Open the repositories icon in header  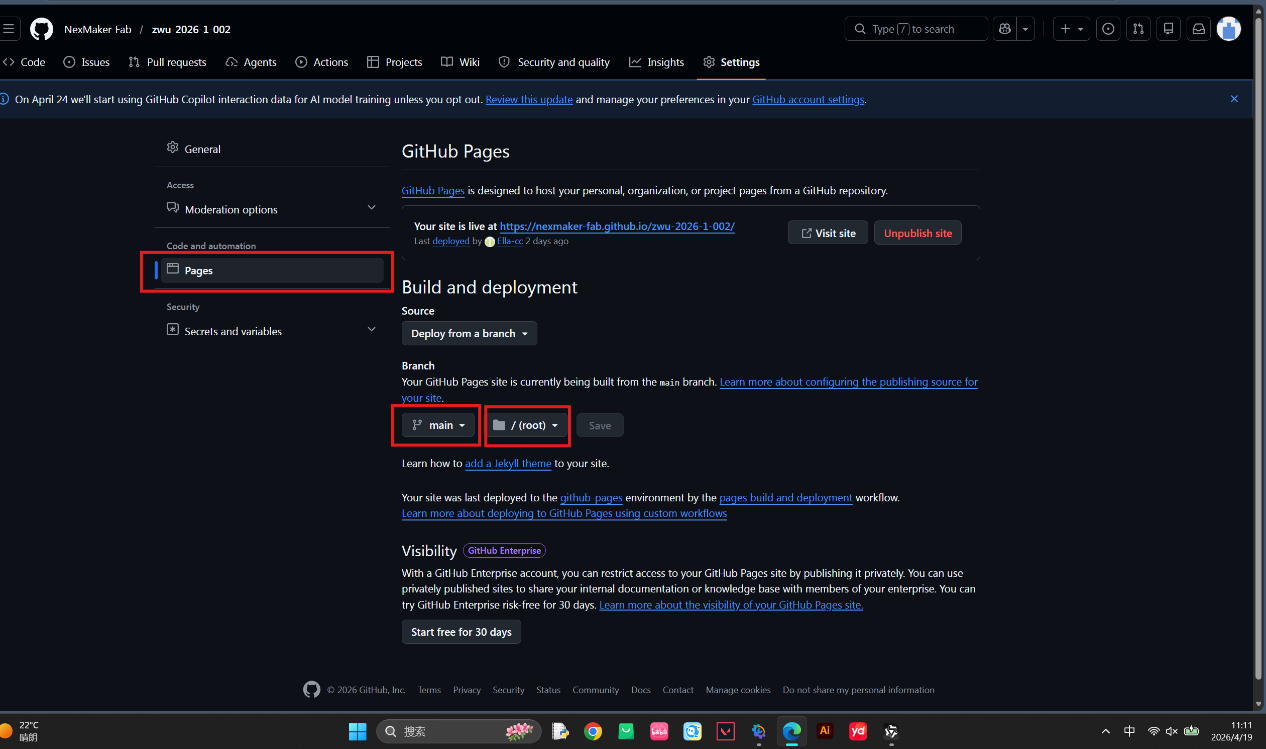coord(1168,29)
